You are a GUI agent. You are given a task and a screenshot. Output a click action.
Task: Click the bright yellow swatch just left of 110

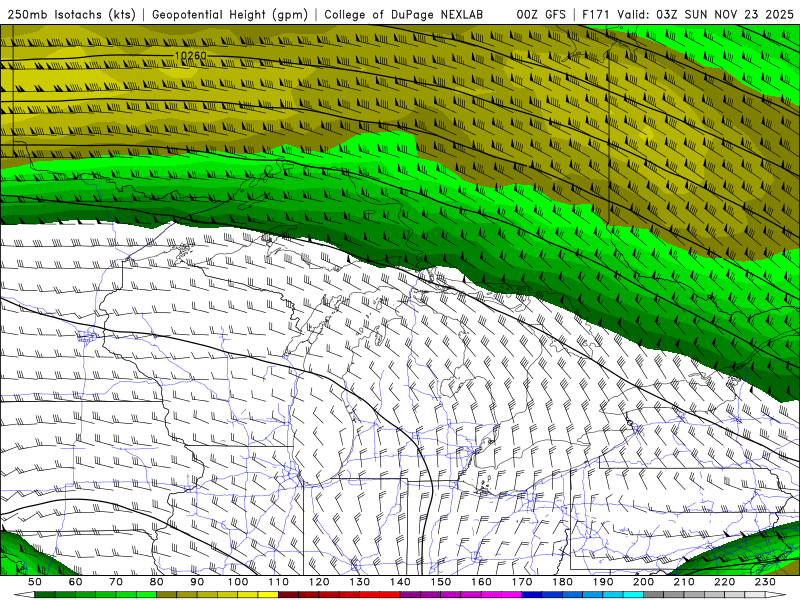click(x=268, y=595)
